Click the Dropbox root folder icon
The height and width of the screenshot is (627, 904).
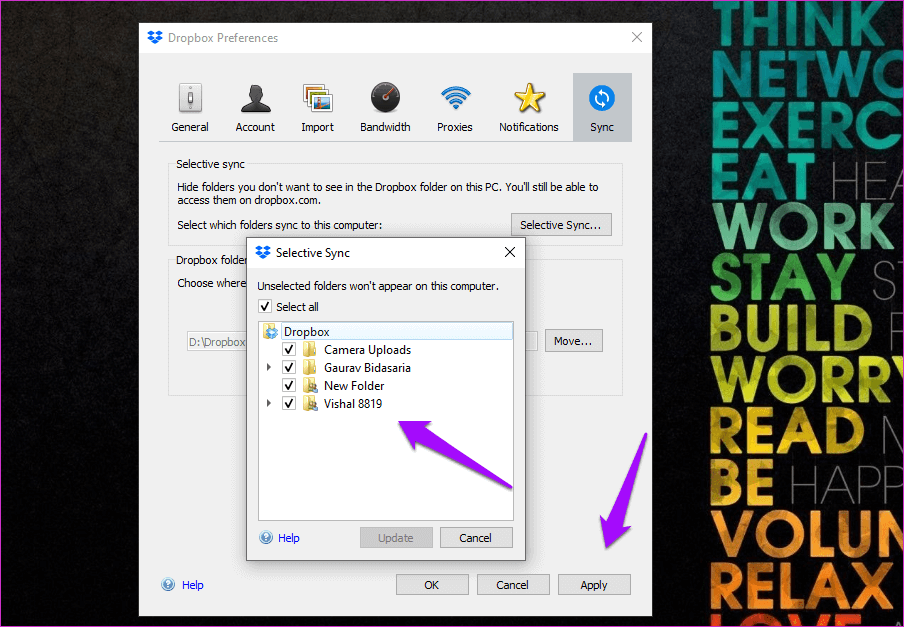[270, 332]
